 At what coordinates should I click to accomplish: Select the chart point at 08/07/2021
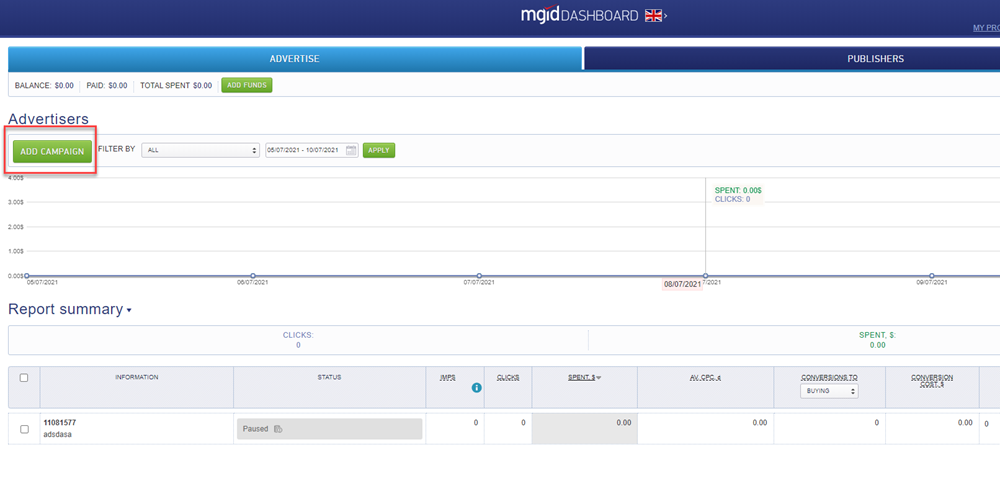pyautogui.click(x=705, y=276)
